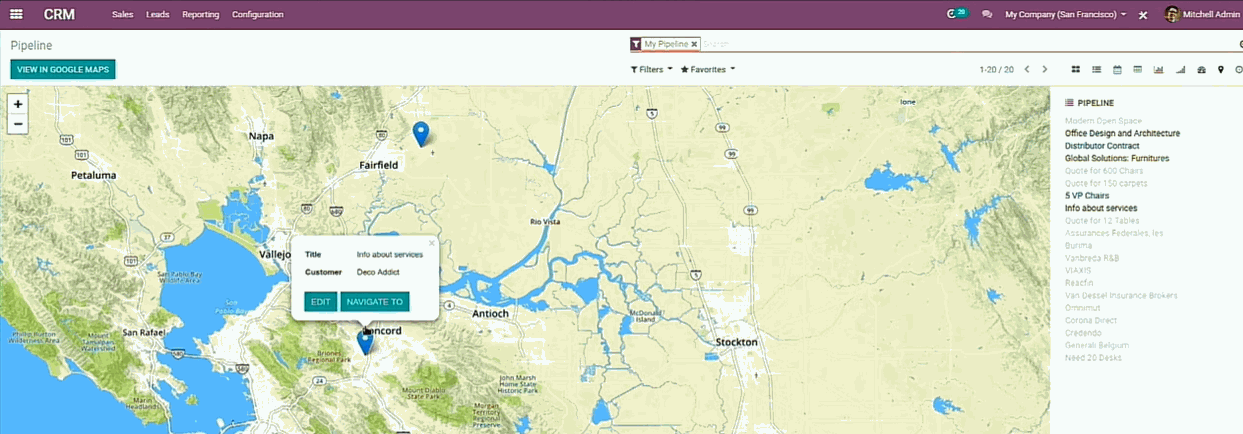The height and width of the screenshot is (434, 1243).
Task: Expand the Favorites dropdown
Action: pos(707,69)
